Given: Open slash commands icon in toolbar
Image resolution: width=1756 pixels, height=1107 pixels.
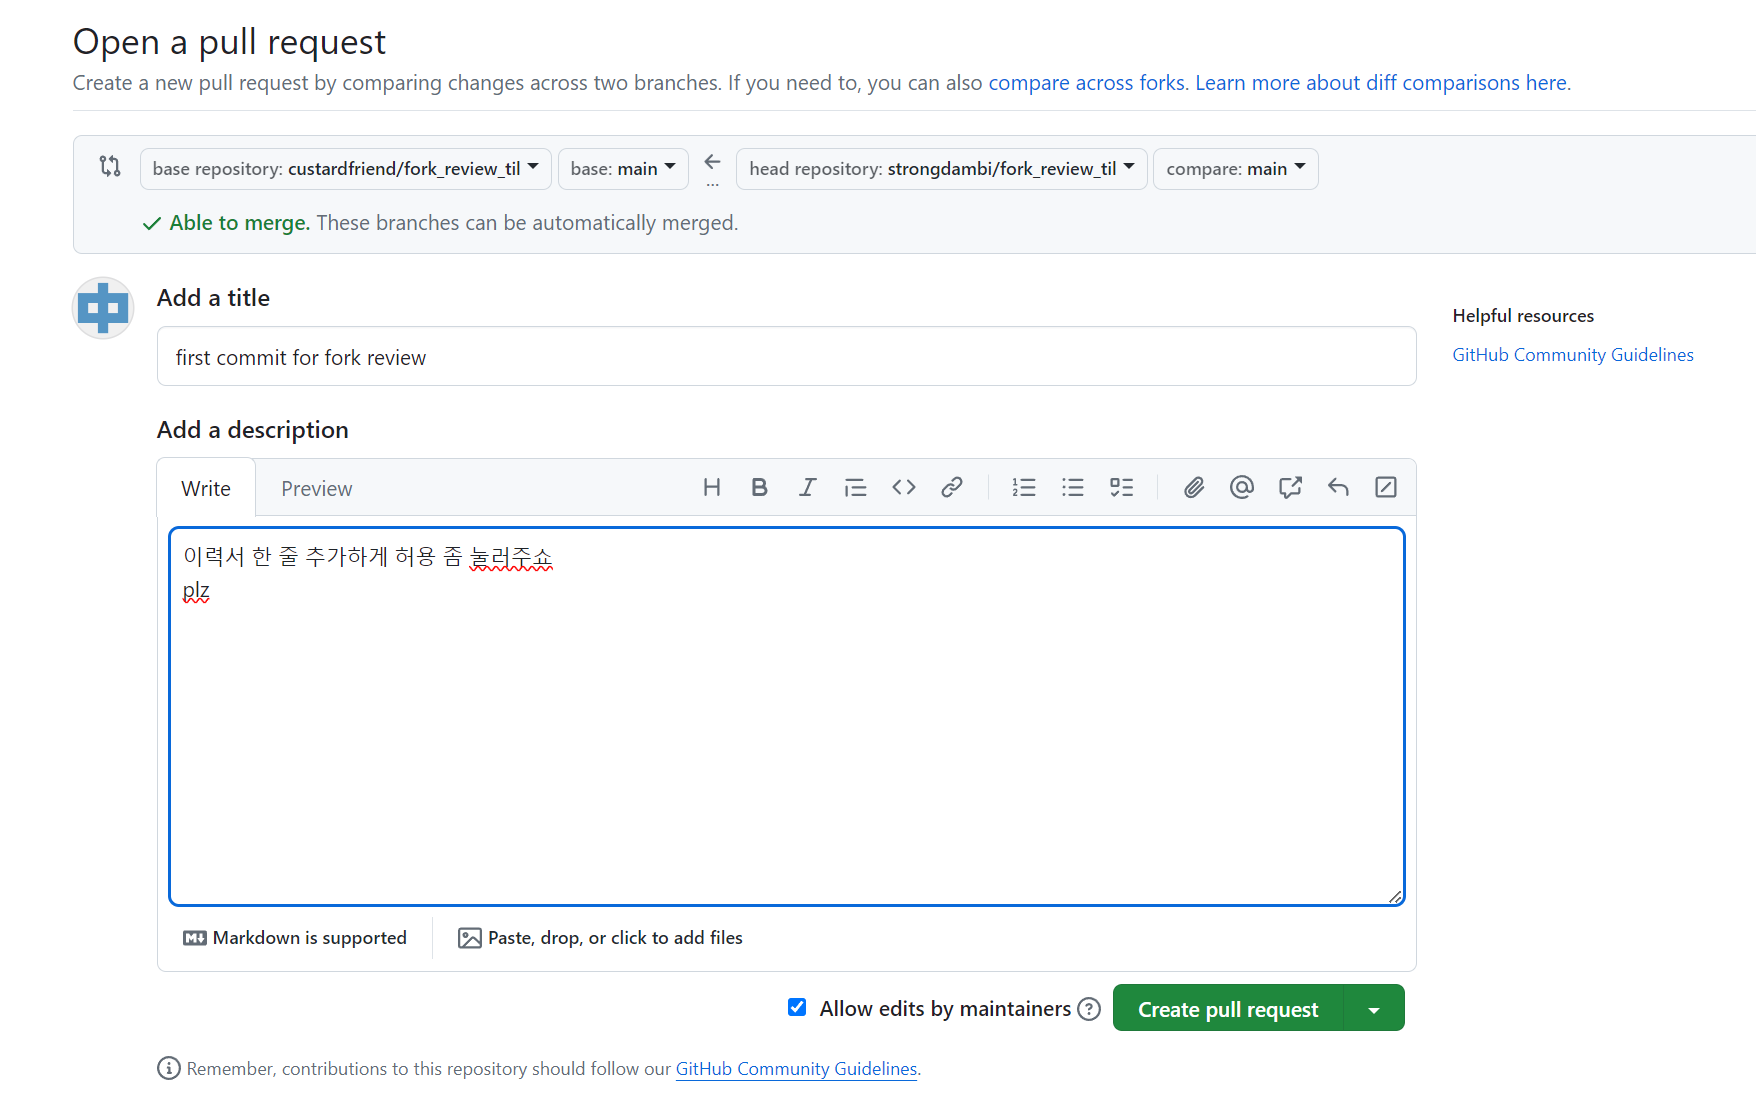Looking at the screenshot, I should (x=1386, y=487).
